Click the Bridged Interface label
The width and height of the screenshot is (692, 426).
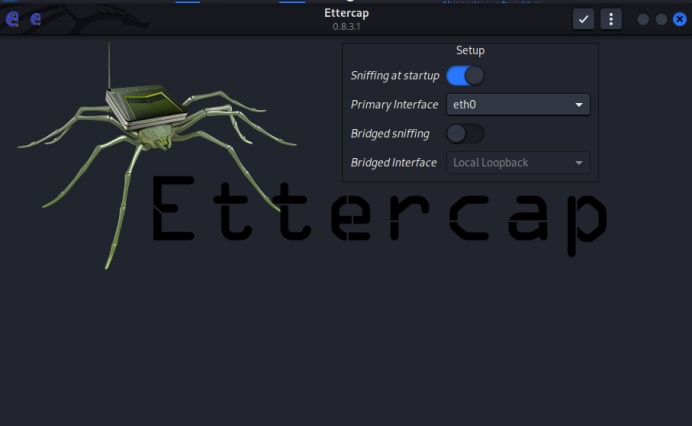pyautogui.click(x=394, y=163)
